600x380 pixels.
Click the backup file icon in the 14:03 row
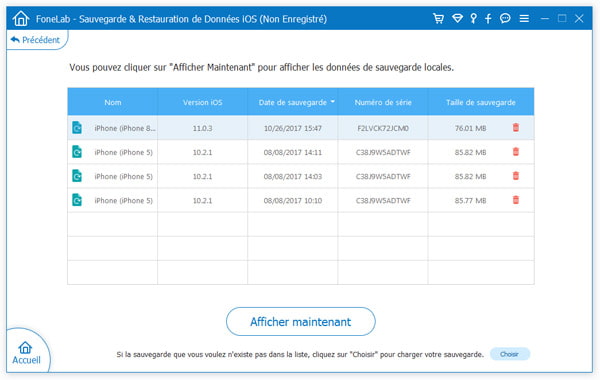point(77,176)
